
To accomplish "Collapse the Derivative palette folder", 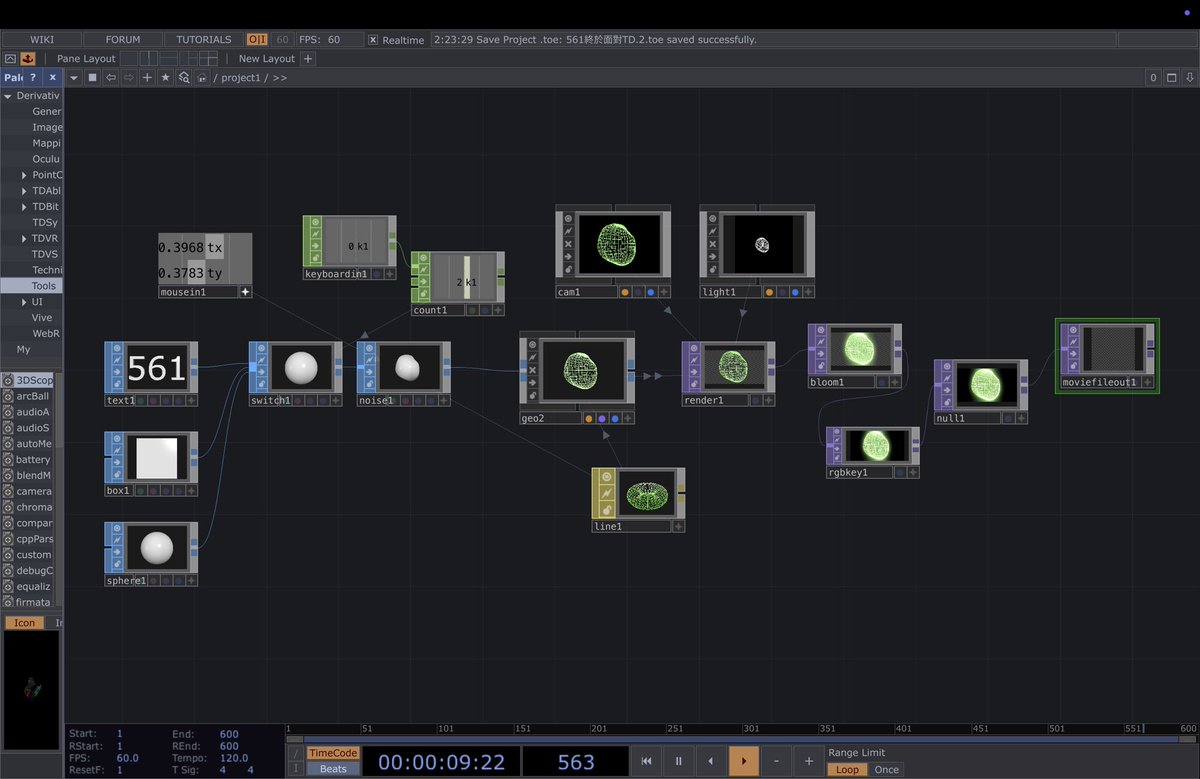I will tap(8, 96).
